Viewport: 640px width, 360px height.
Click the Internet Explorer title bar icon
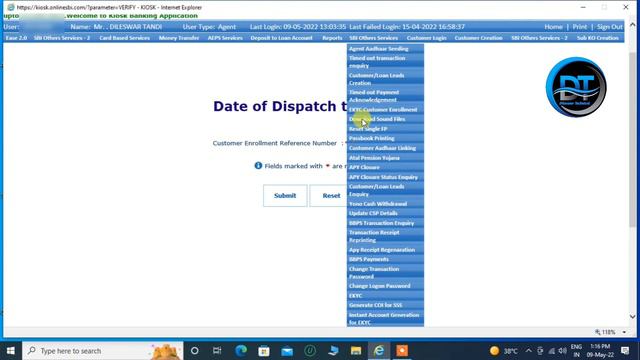[x=11, y=7]
